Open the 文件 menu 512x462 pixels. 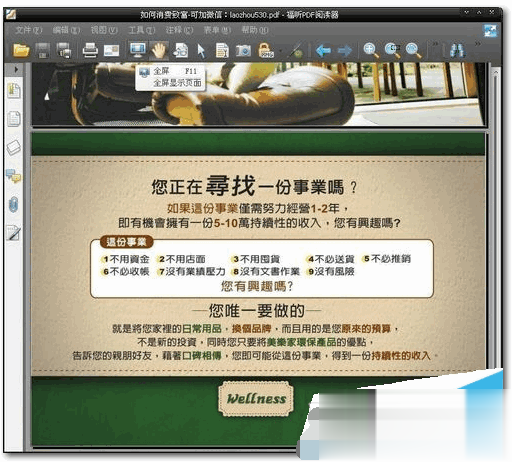click(28, 30)
